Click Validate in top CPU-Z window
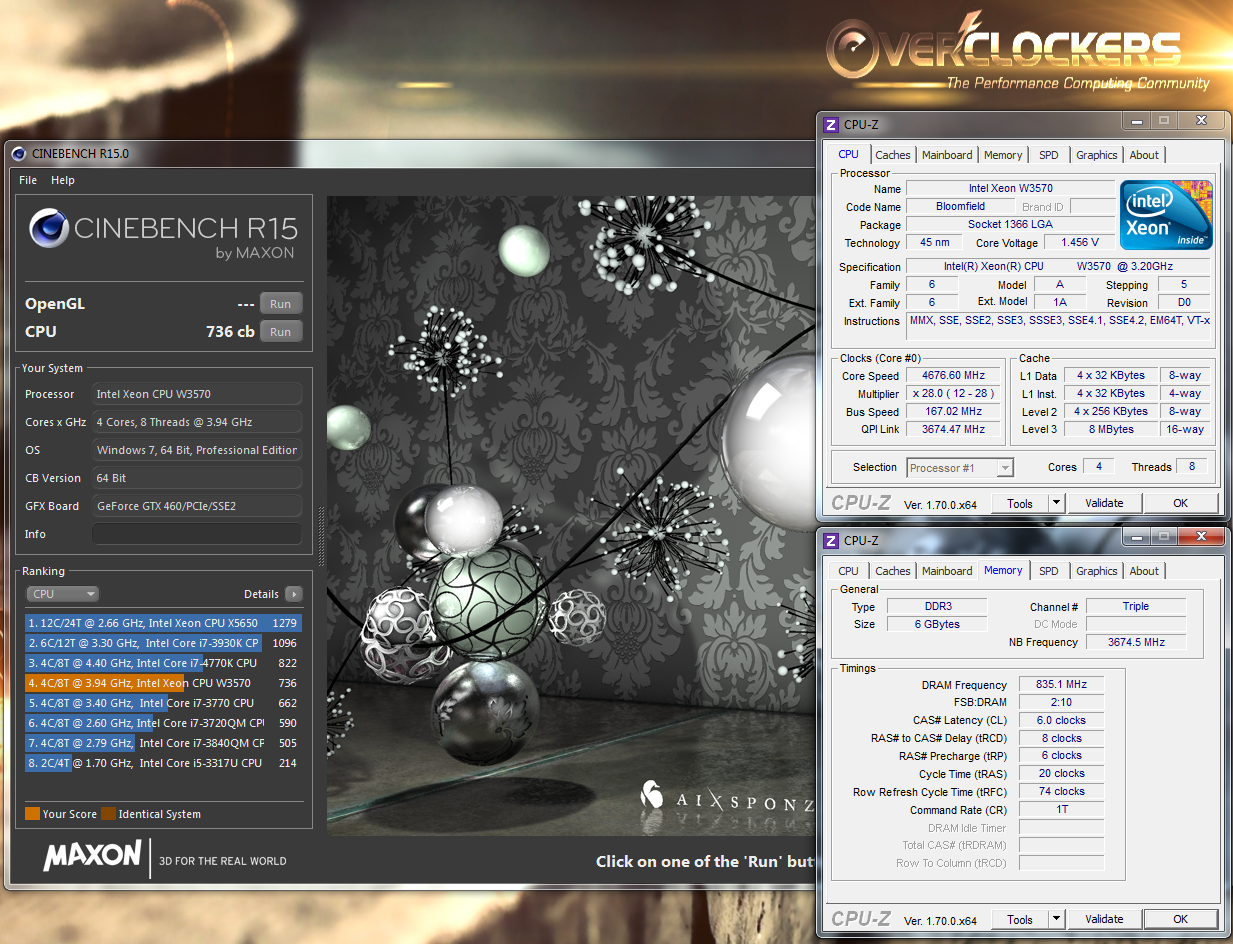This screenshot has height=944, width=1233. click(1104, 503)
